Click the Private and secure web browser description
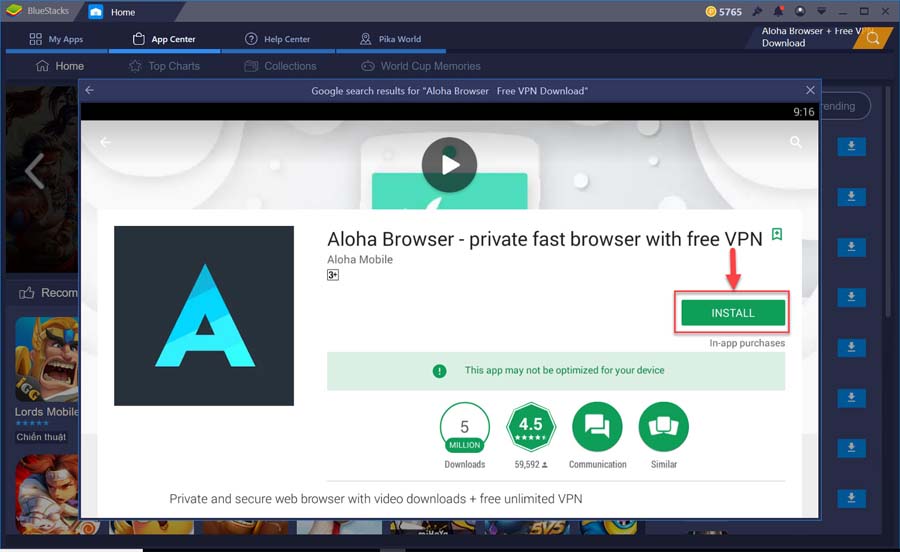Image resolution: width=900 pixels, height=552 pixels. point(375,499)
